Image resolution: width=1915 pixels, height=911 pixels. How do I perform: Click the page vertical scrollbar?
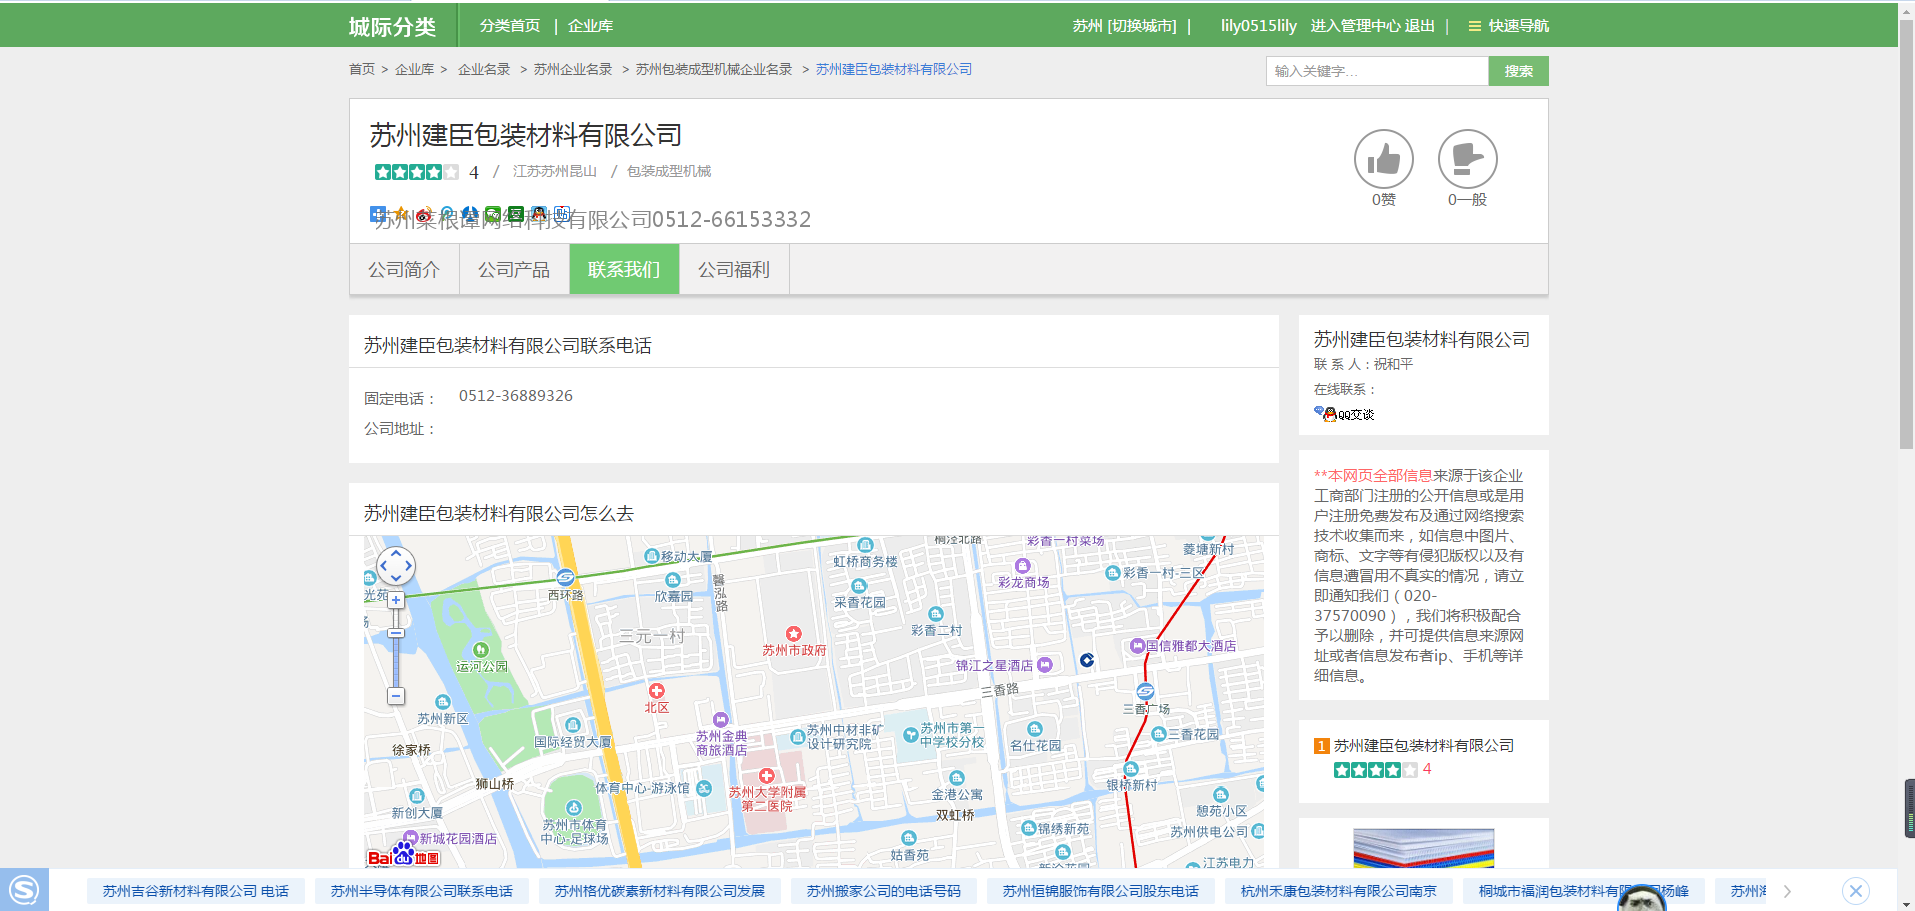click(x=1906, y=235)
